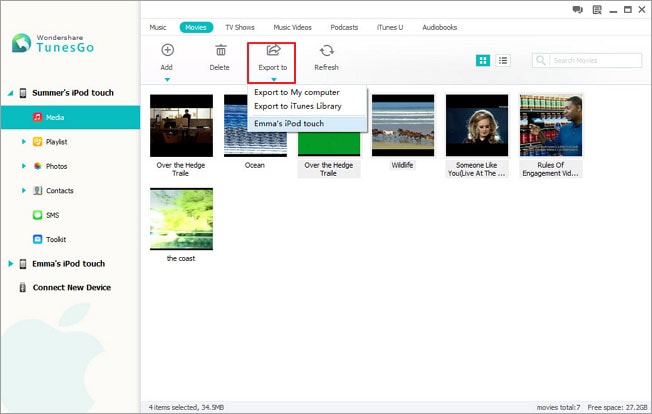Open the feedback chat icon in title bar
This screenshot has height=414, width=652.
pos(577,10)
